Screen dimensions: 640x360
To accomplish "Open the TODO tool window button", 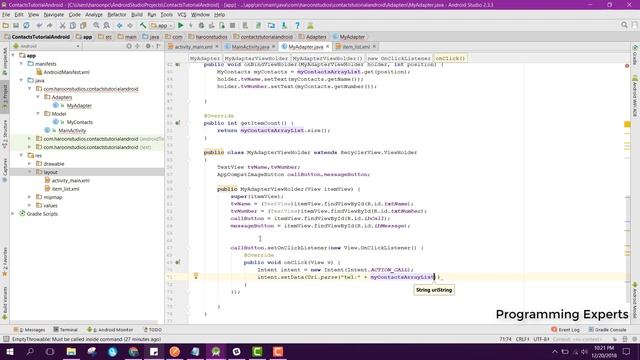I will [x=153, y=329].
